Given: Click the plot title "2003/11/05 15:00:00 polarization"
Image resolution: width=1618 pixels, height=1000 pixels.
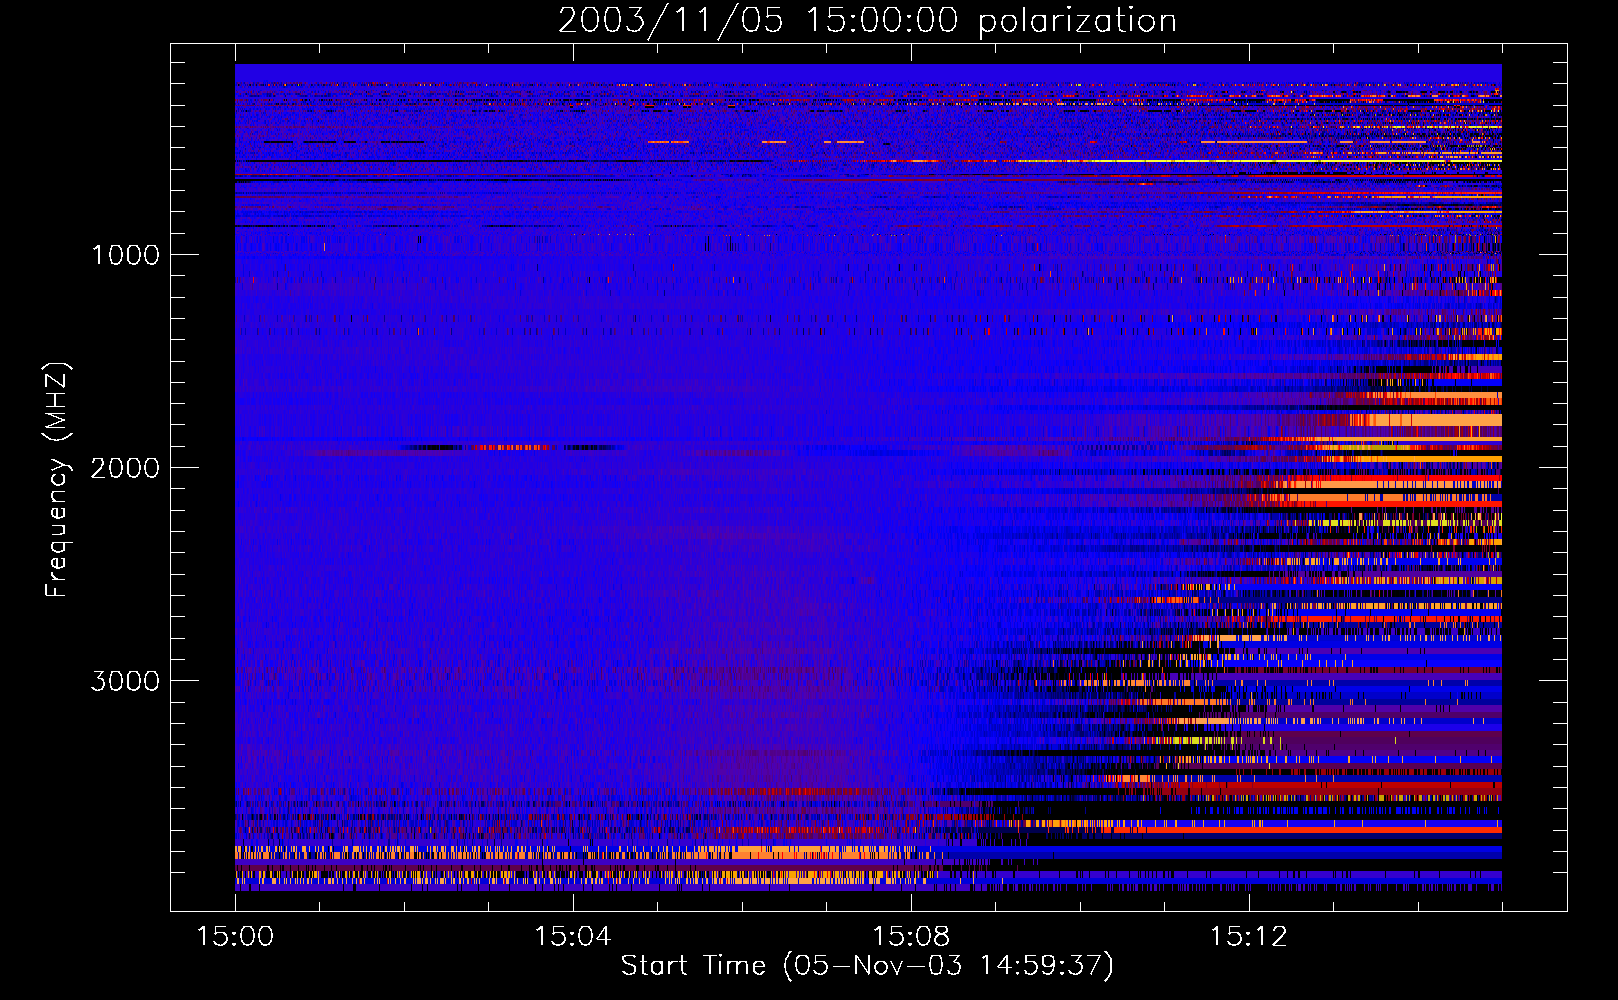Looking at the screenshot, I should click(867, 20).
